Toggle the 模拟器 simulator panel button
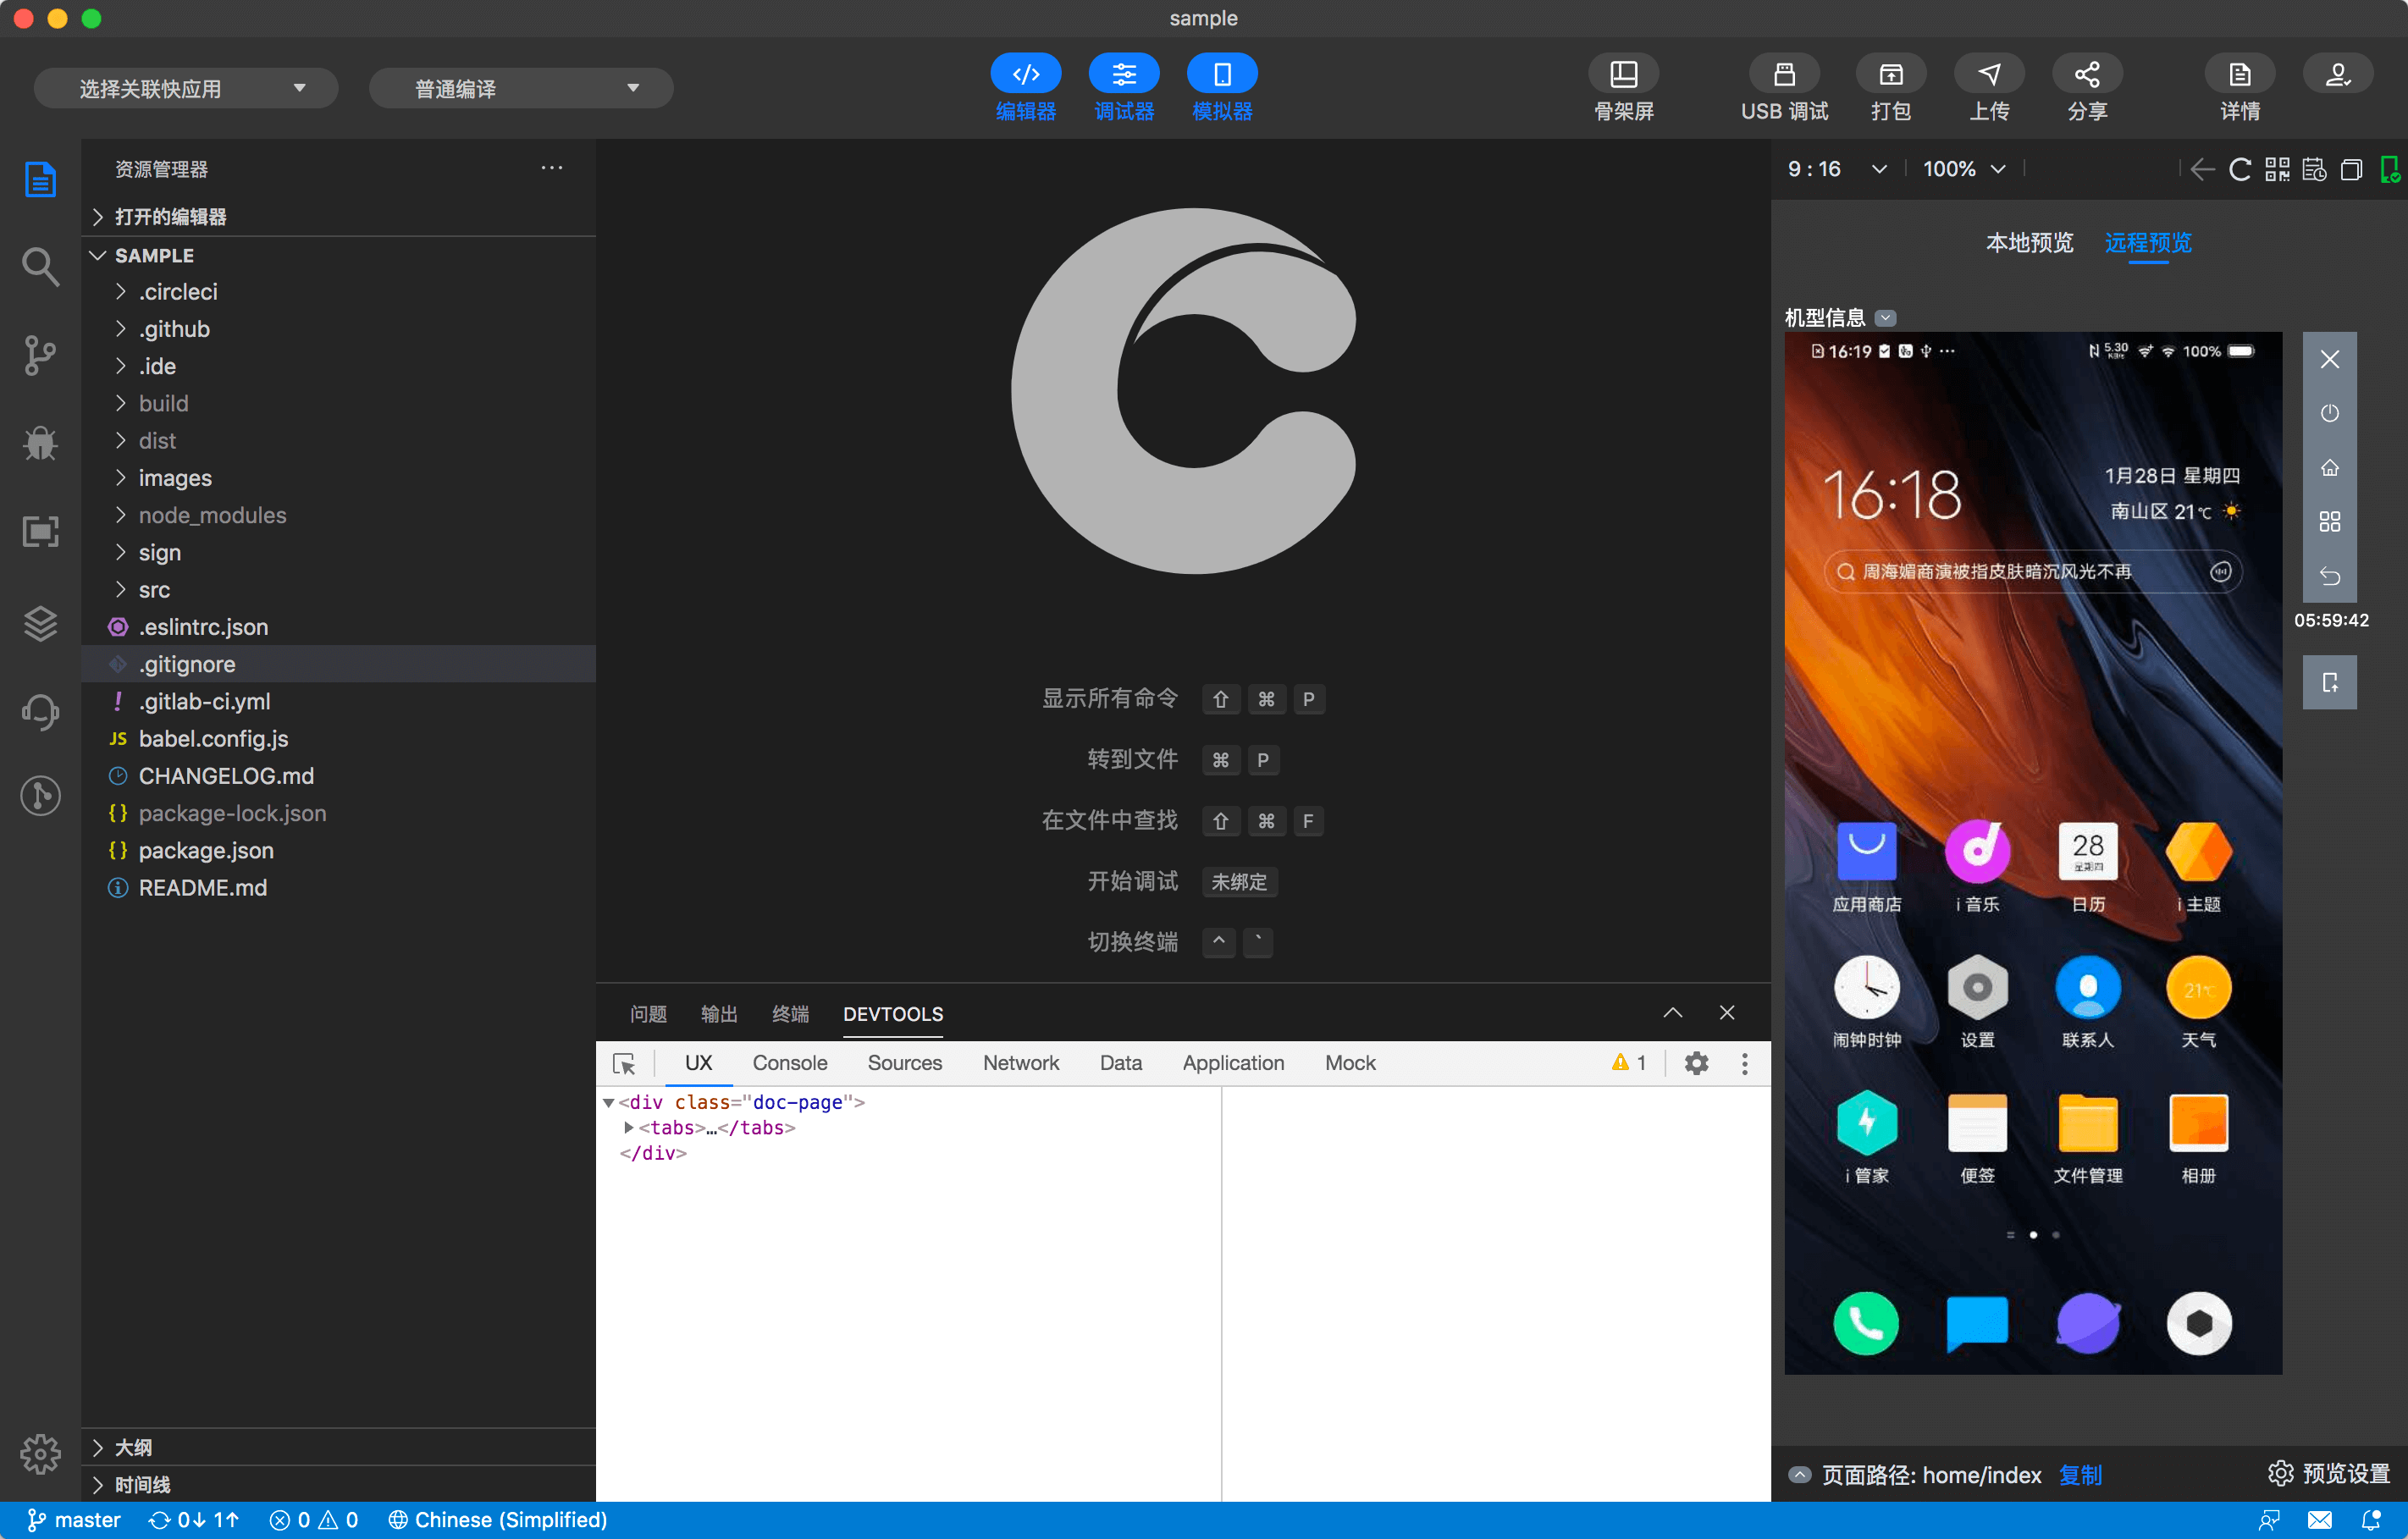The width and height of the screenshot is (2408, 1539). click(1221, 75)
